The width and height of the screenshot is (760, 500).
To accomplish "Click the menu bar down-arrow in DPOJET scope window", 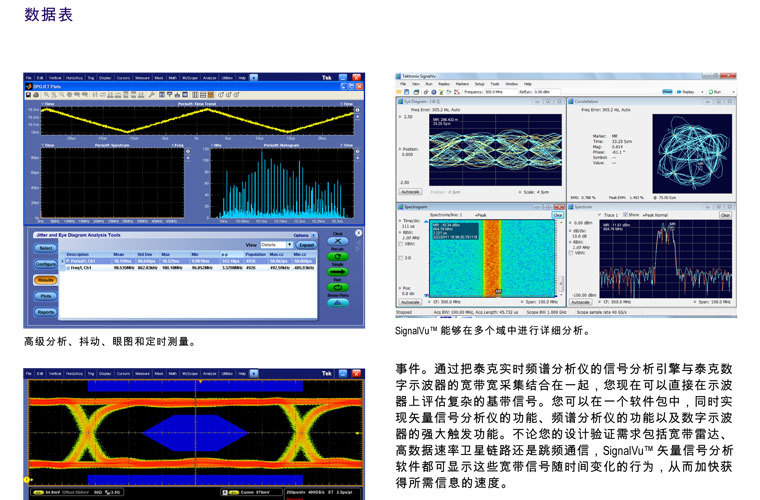I will (x=253, y=77).
